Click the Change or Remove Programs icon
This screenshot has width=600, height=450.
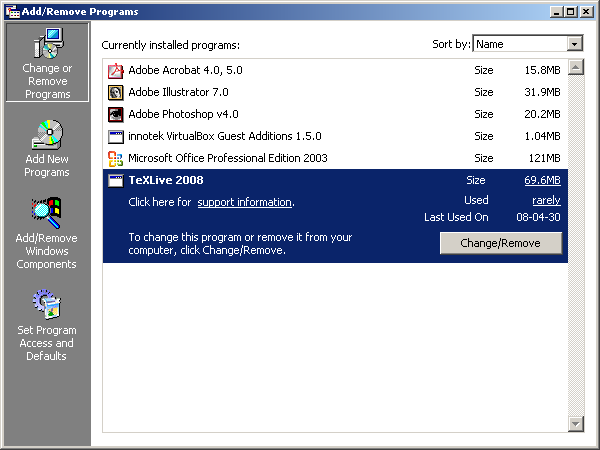[x=47, y=43]
